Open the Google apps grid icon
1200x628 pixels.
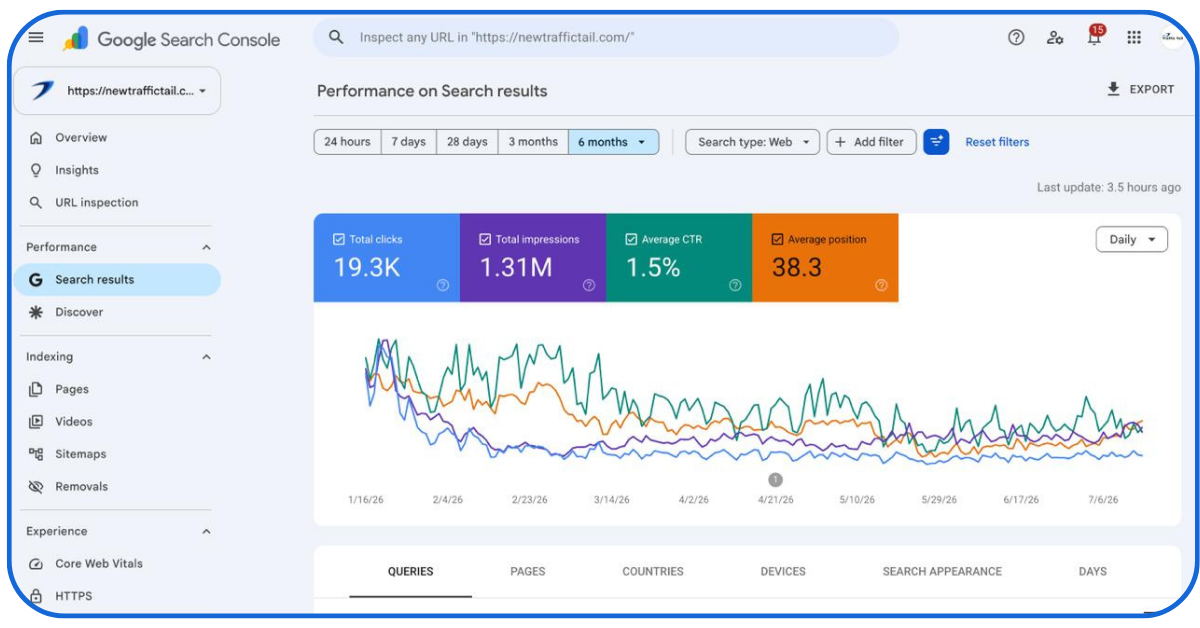point(1133,37)
